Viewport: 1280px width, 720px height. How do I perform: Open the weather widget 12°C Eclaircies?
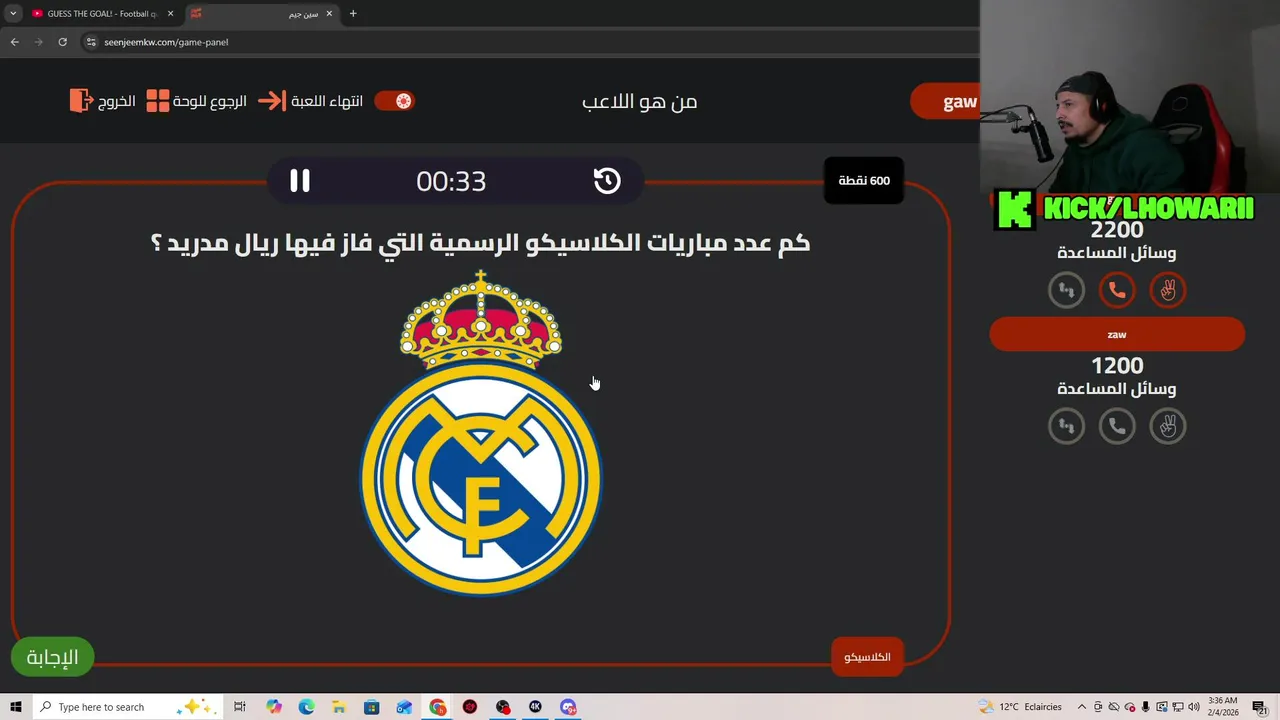(x=1020, y=707)
